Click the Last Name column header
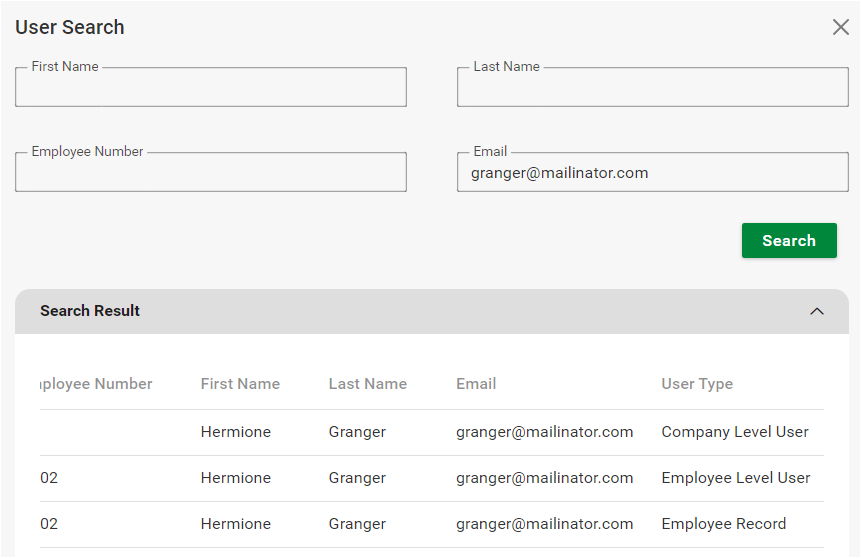 coord(367,384)
